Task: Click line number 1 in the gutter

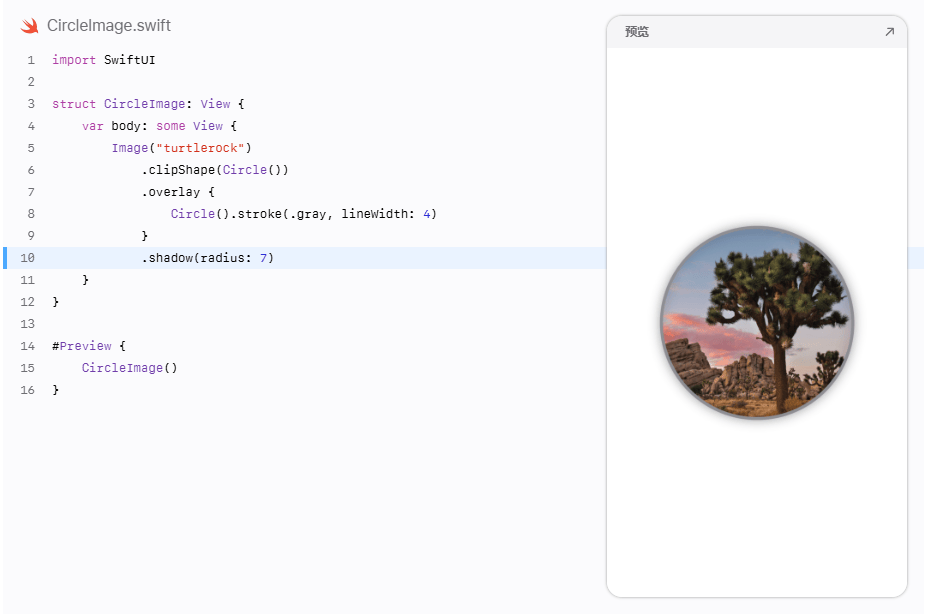Action: tap(31, 60)
